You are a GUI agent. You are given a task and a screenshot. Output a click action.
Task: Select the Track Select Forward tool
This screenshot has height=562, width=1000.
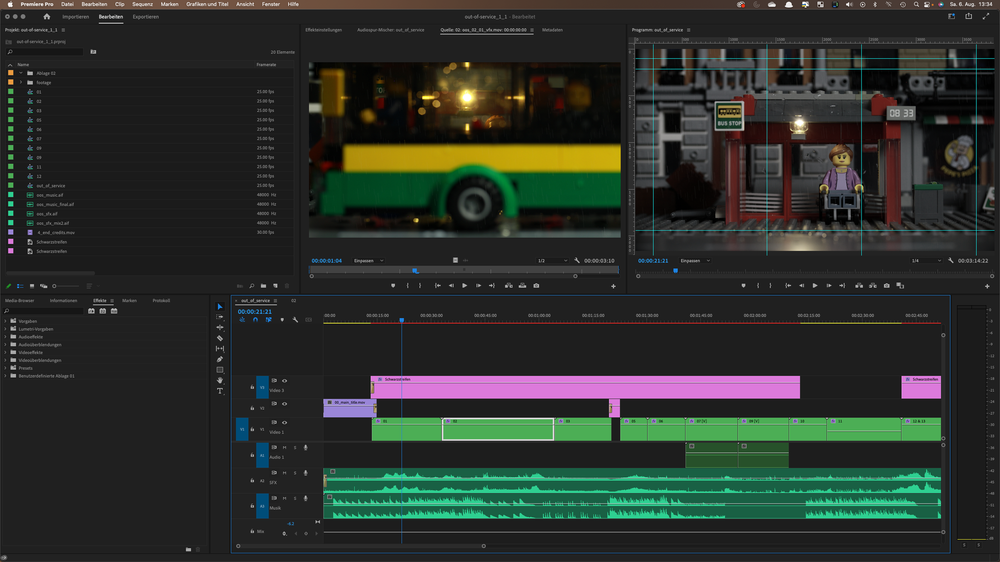click(220, 317)
